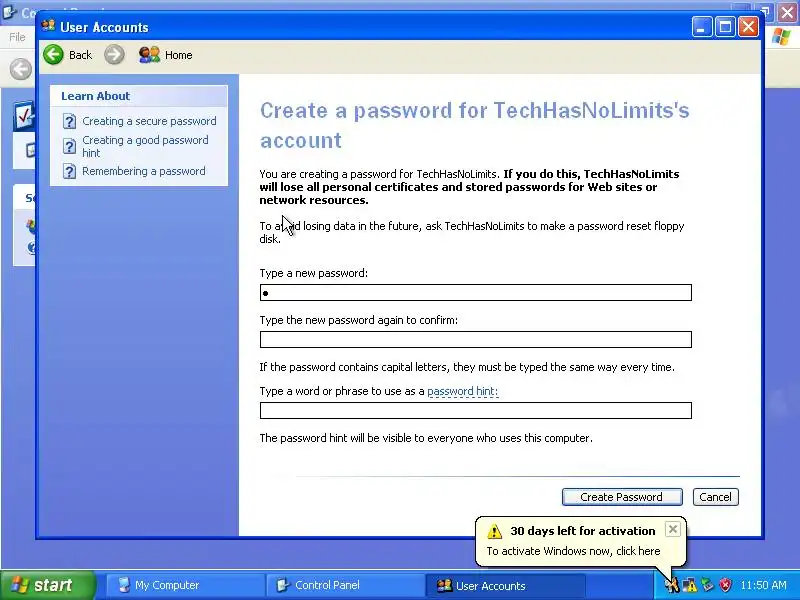The image size is (800, 600).
Task: Dismiss the activation balloon with its X
Action: pos(672,529)
